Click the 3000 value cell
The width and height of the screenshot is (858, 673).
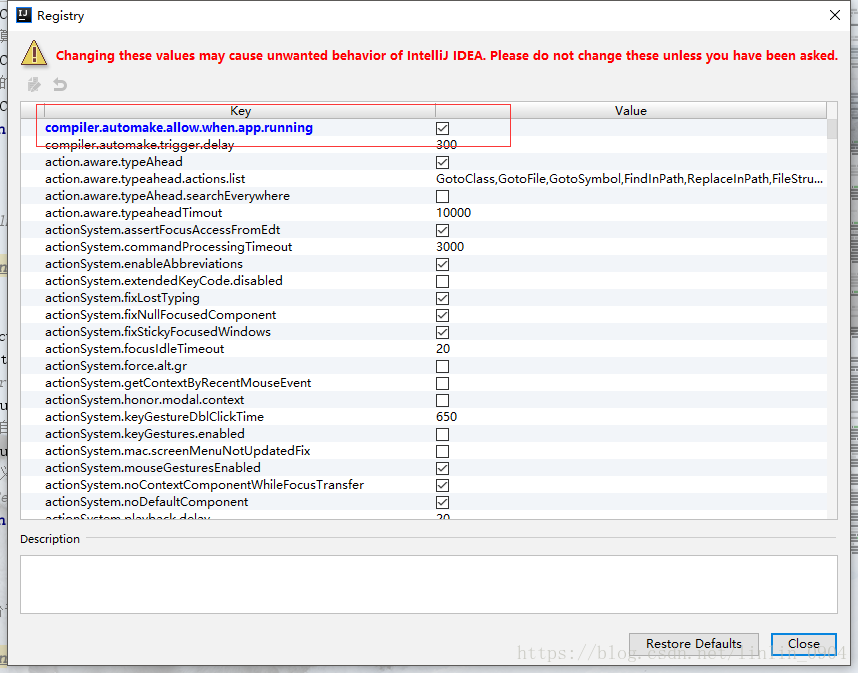point(450,247)
